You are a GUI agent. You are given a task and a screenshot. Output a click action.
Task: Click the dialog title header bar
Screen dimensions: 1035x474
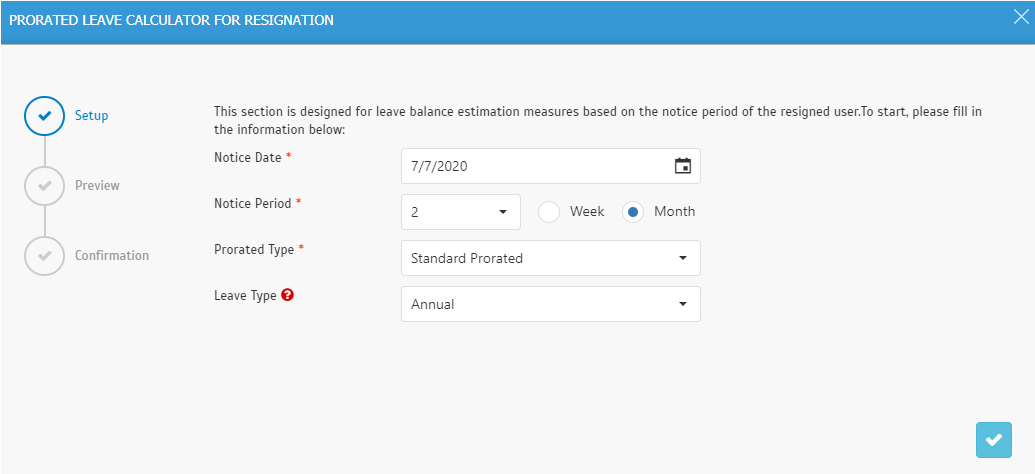(518, 20)
